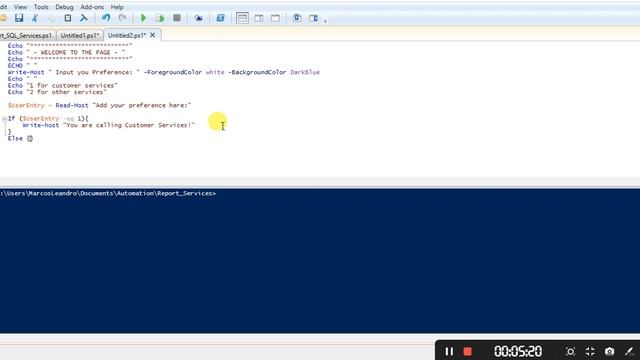Open the Debug menu
Viewport: 640px width, 360px height.
pos(64,7)
